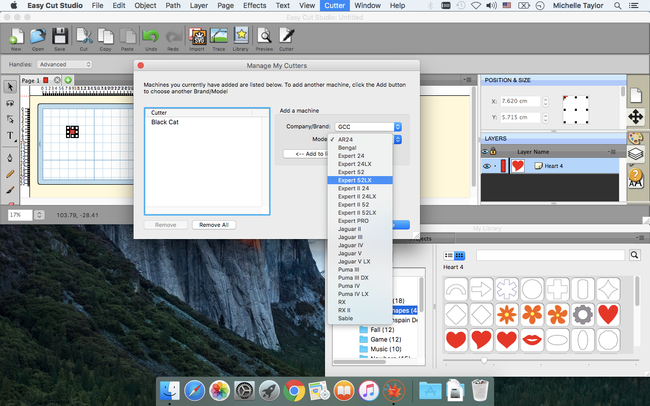Viewport: 650px width, 406px height.
Task: Click the Preview magnifier toolbar icon
Action: click(264, 37)
